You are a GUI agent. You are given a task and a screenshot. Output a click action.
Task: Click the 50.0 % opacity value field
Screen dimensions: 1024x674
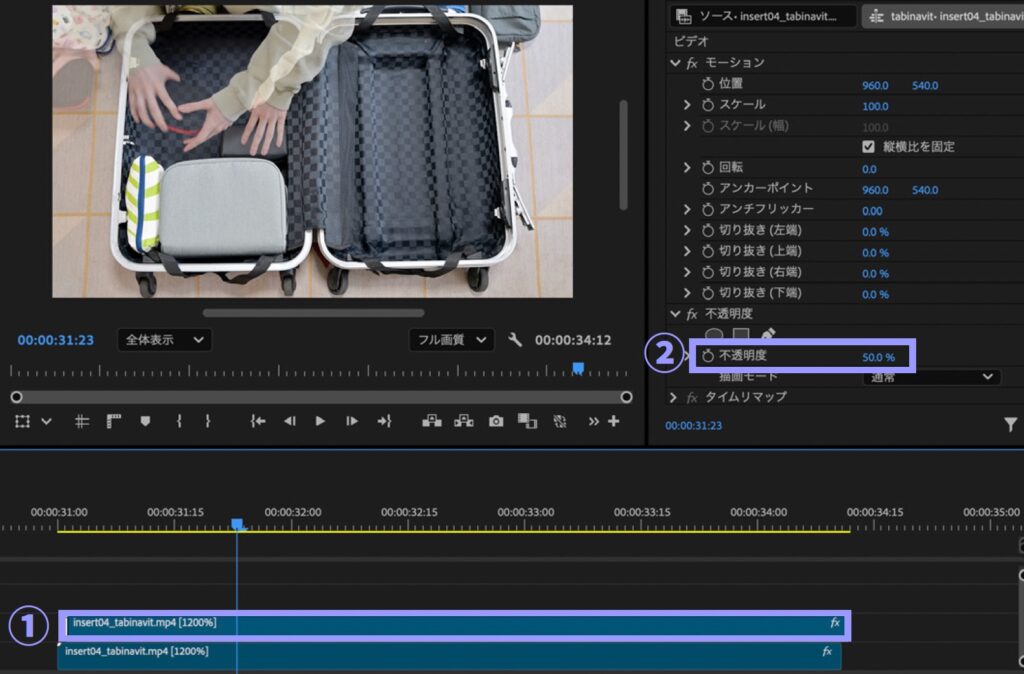tap(878, 357)
